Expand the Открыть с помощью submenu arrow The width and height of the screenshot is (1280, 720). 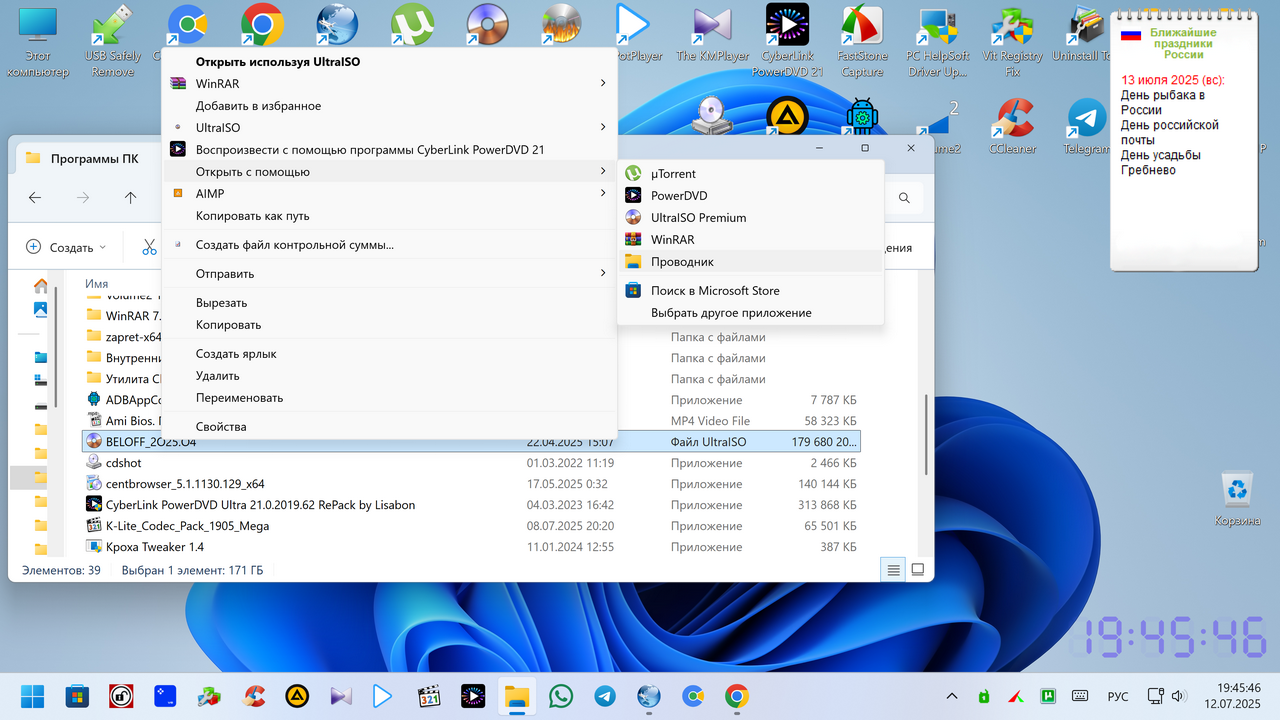(603, 172)
